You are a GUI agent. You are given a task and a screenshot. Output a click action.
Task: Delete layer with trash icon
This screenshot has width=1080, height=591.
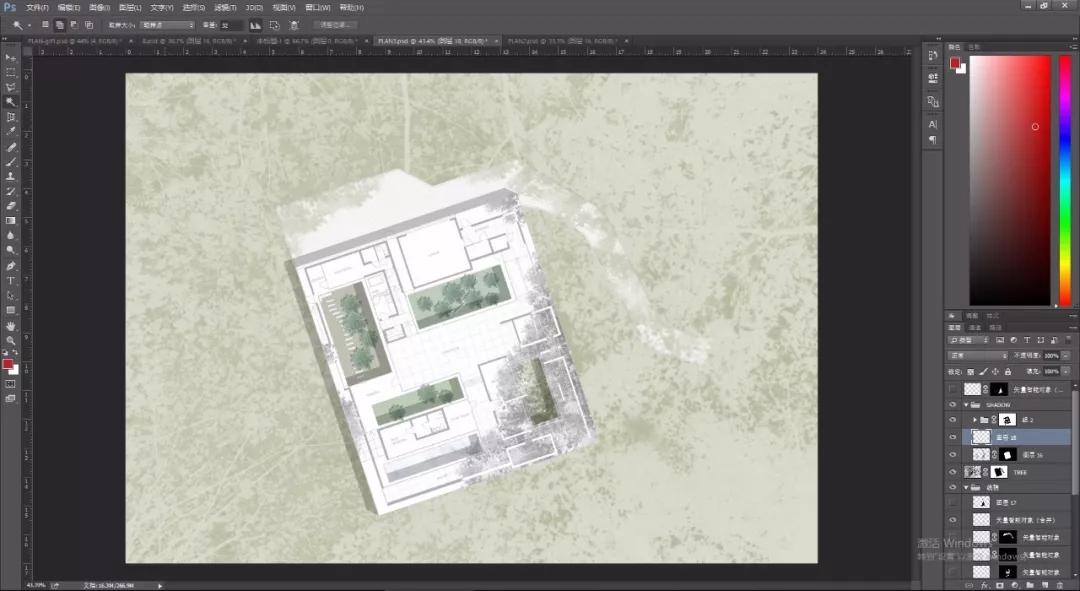[1060, 585]
